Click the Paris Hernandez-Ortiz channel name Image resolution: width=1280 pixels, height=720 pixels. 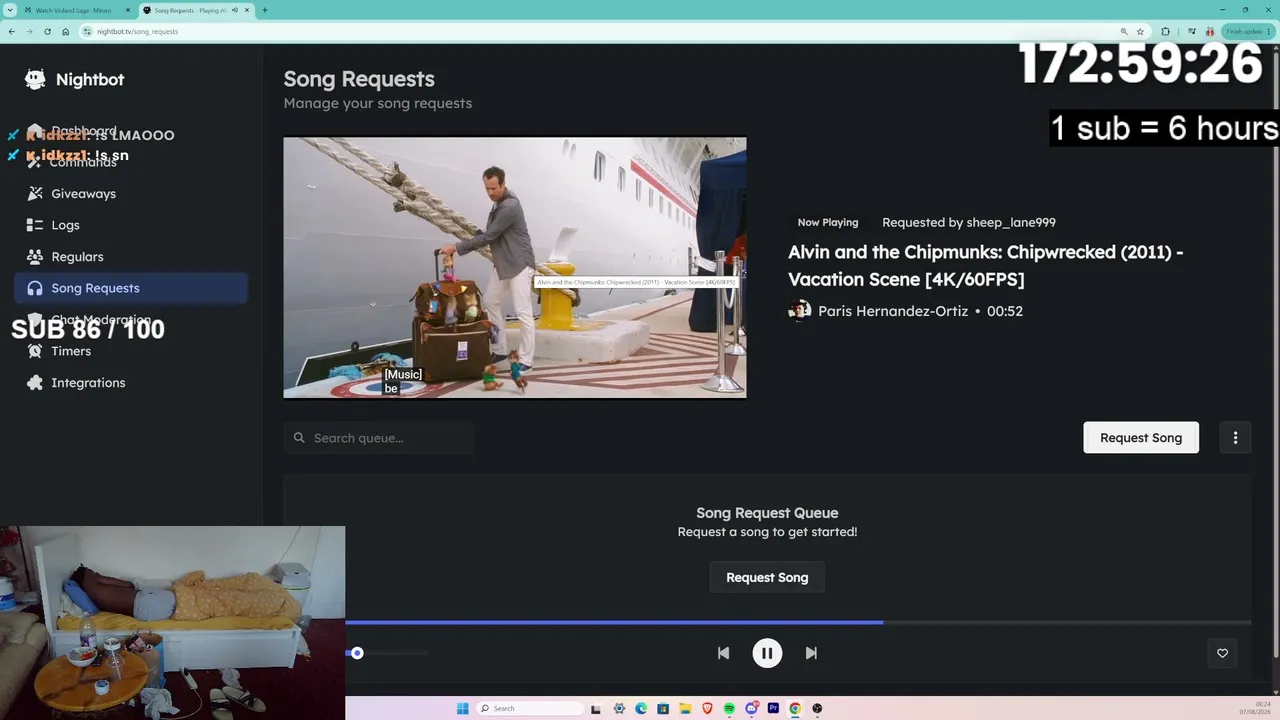coord(893,311)
